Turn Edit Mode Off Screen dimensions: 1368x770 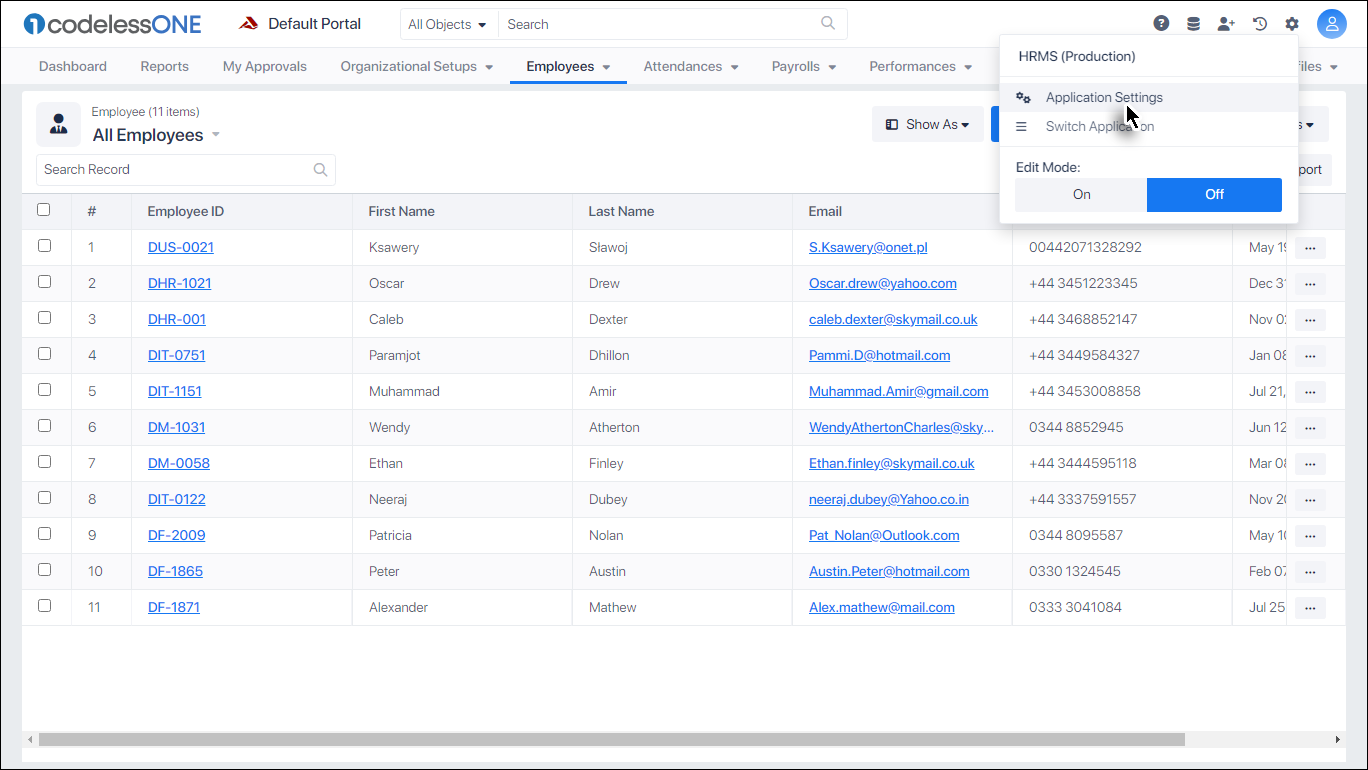click(1214, 195)
